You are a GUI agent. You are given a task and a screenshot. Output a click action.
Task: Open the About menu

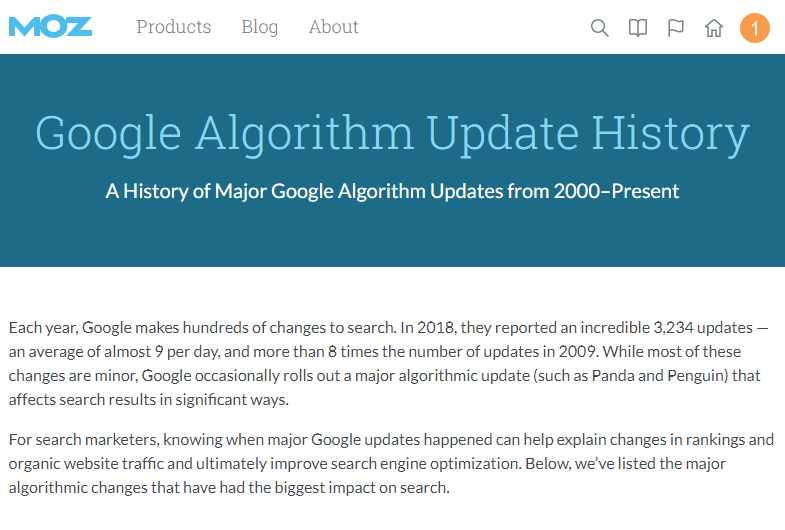(x=334, y=27)
